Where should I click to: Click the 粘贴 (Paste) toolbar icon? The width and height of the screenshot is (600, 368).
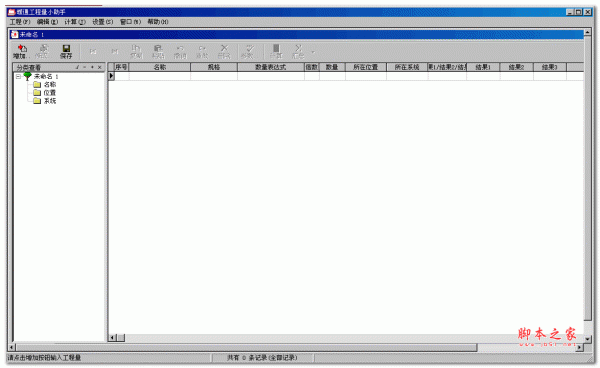(158, 52)
